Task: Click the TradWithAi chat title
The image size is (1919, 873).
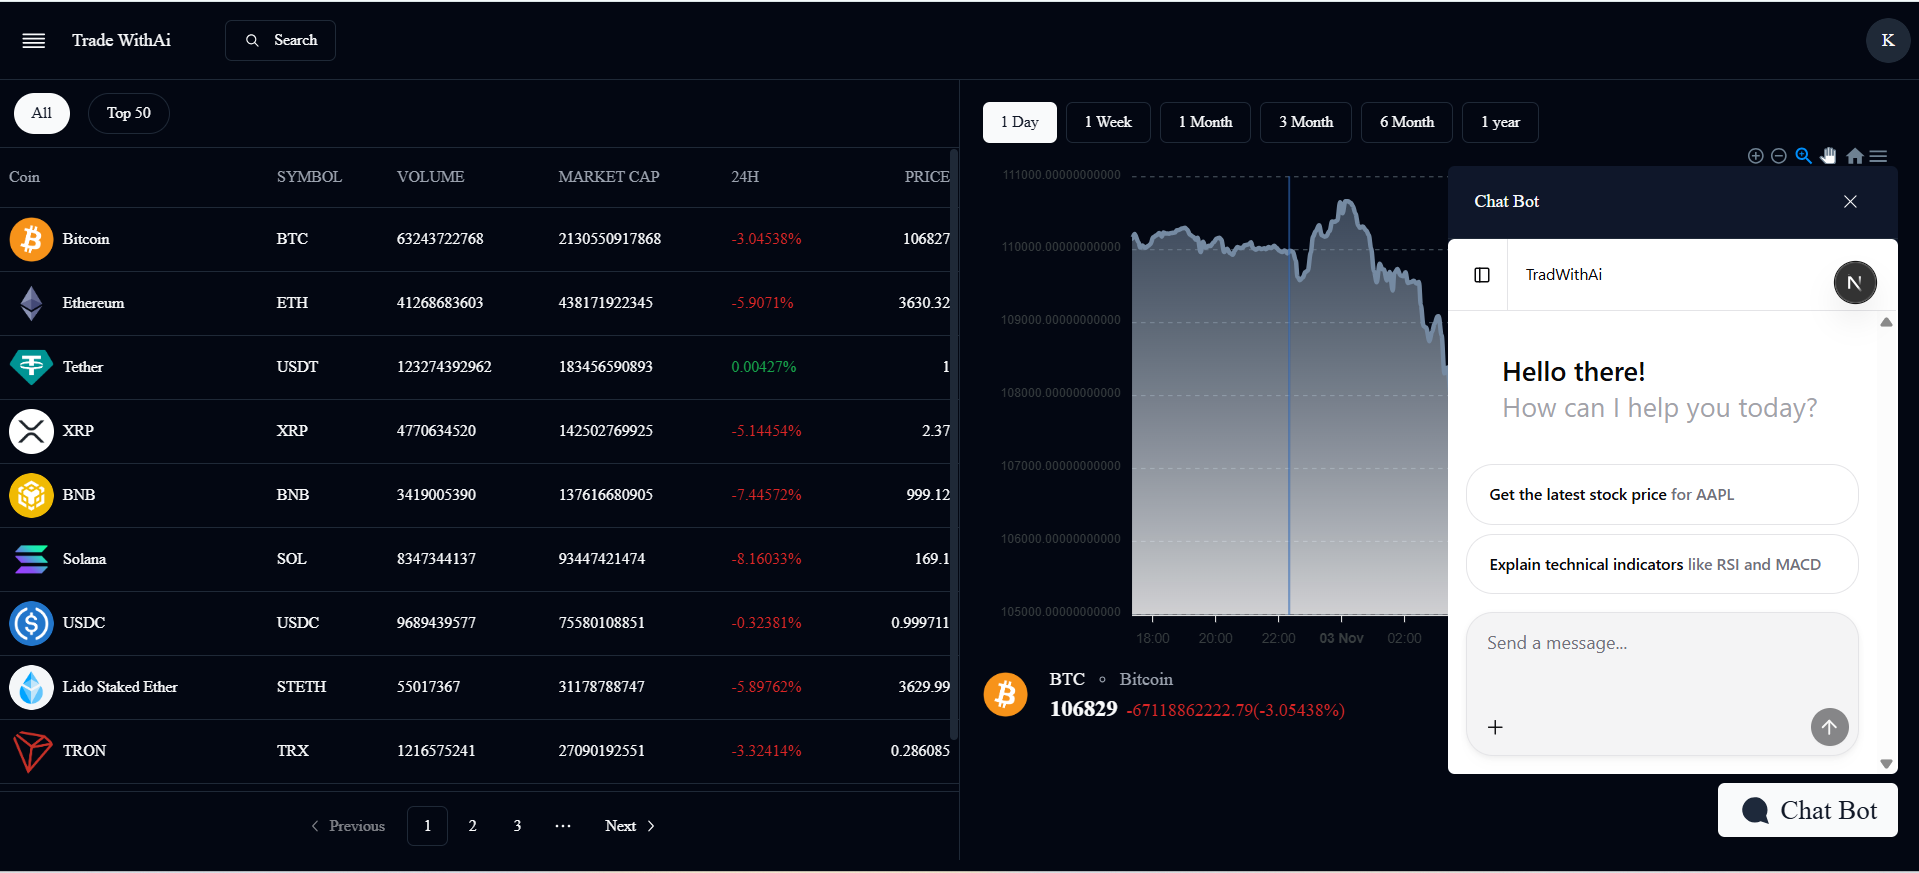Action: [1564, 275]
